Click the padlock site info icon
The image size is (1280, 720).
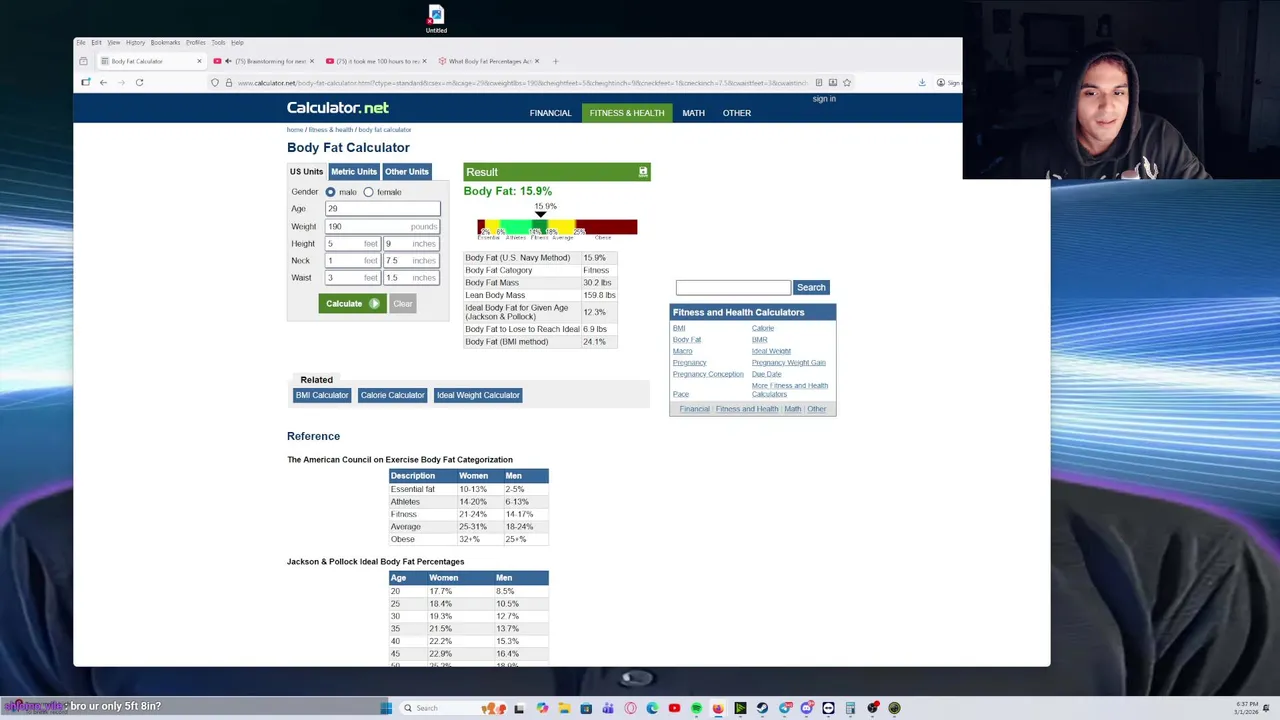tap(228, 83)
